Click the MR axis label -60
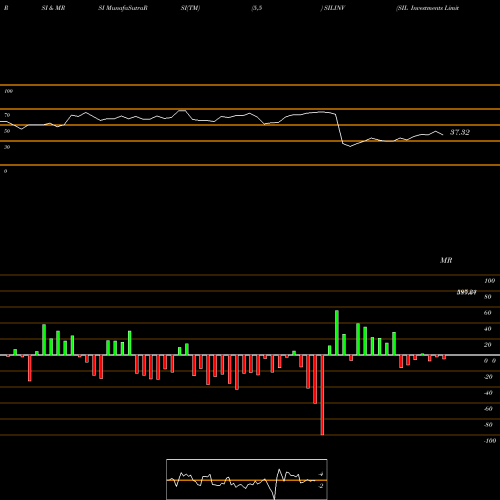Image resolution: width=500 pixels, height=500 pixels. pyautogui.click(x=488, y=409)
